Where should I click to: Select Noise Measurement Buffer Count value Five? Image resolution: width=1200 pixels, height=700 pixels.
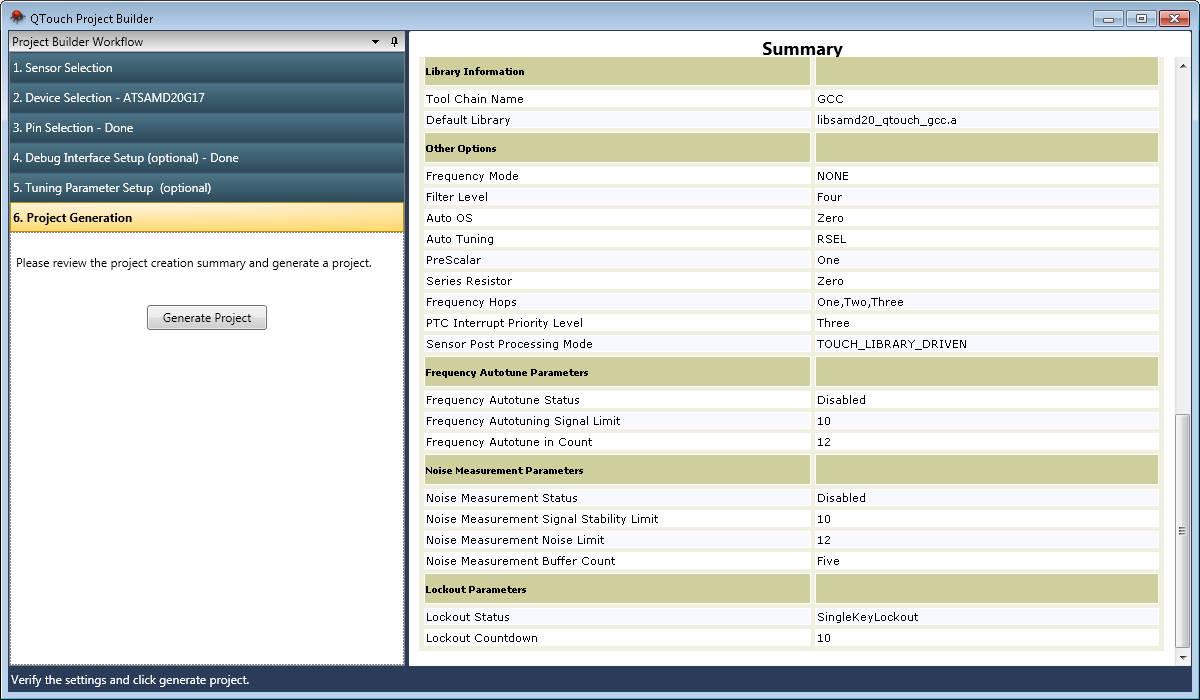828,561
